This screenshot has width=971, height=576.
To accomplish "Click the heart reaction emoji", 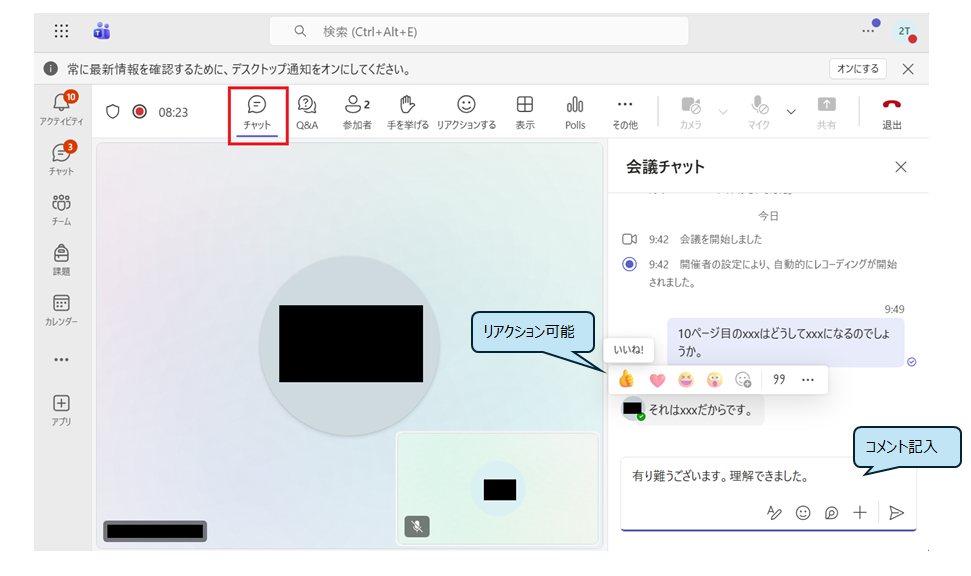I will [657, 379].
